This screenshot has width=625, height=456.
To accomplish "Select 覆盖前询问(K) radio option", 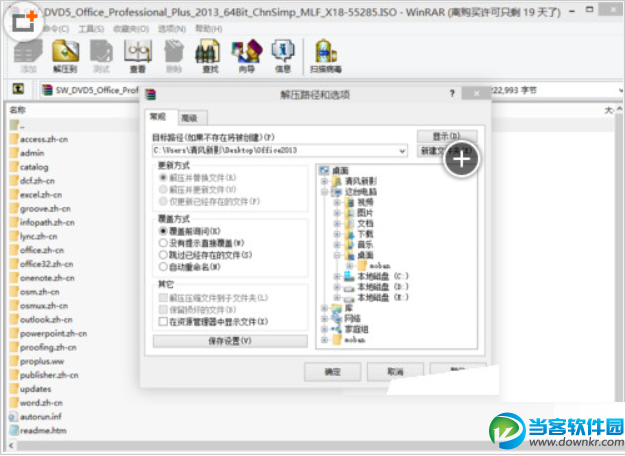I will (x=163, y=231).
